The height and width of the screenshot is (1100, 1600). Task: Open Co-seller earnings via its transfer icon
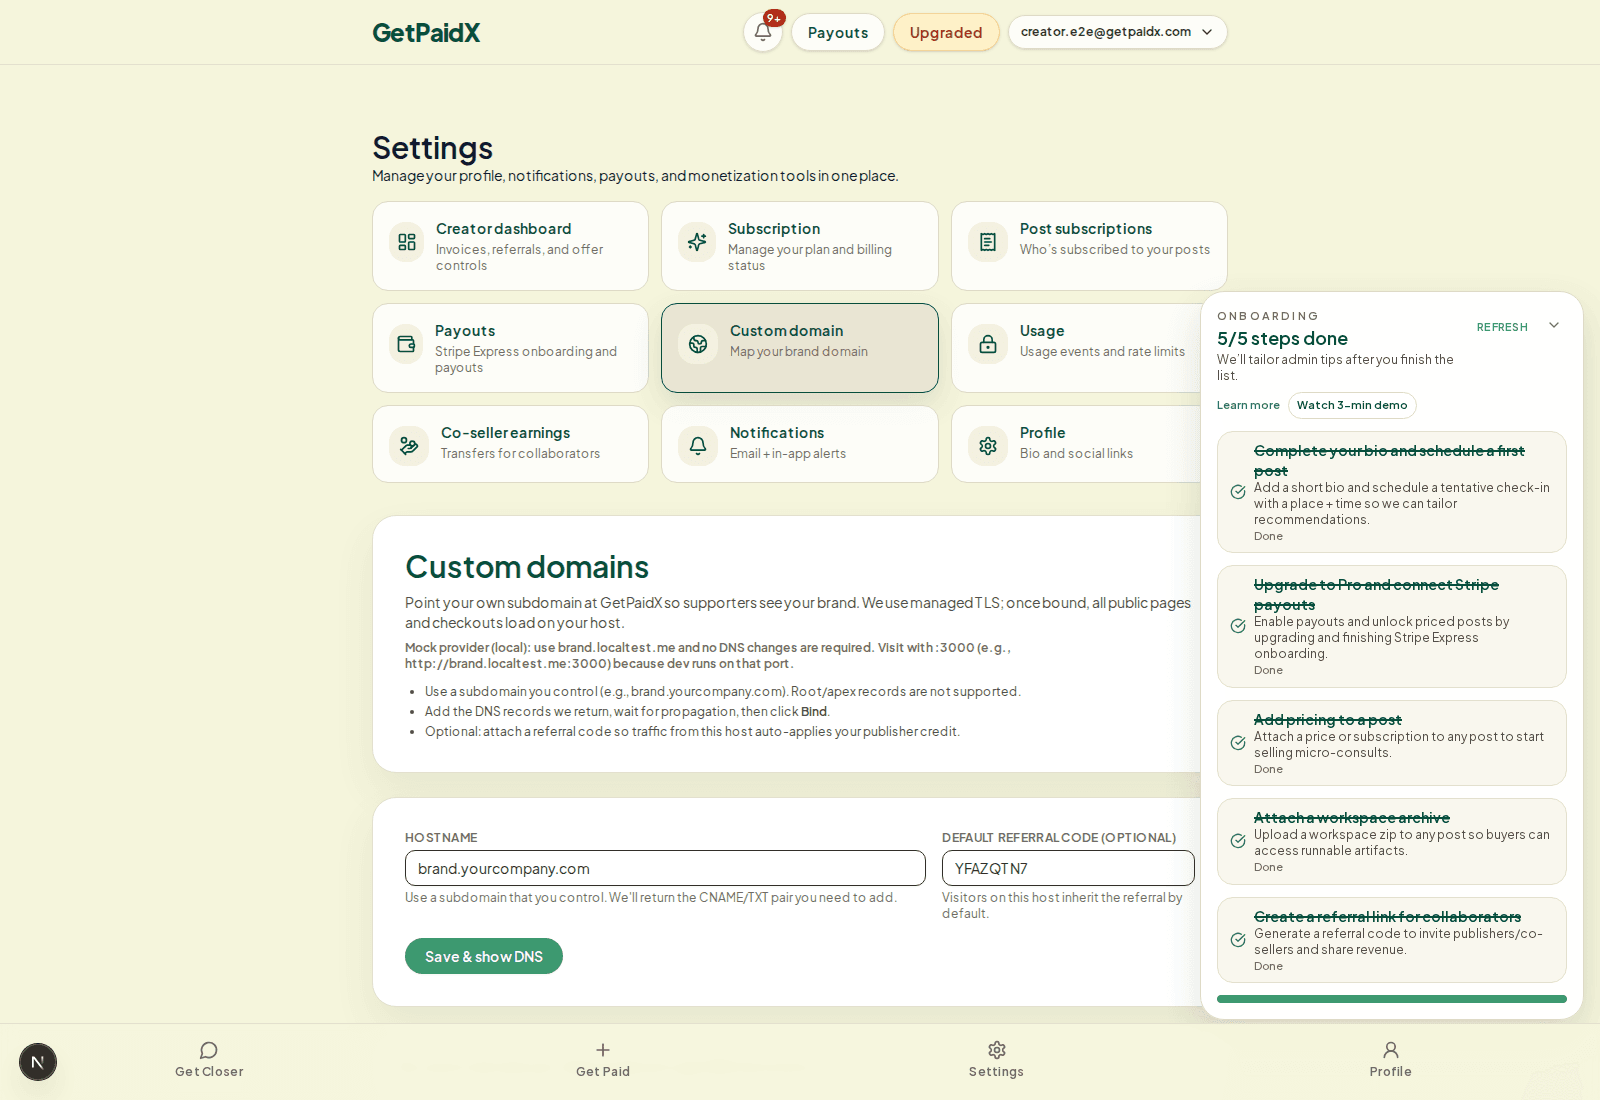407,445
